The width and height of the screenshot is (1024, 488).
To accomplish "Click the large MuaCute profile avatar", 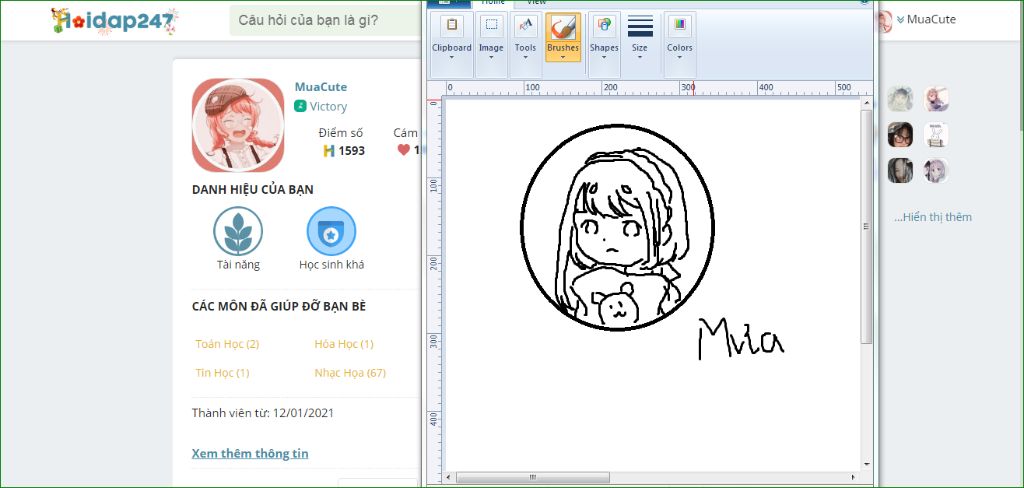I will [238, 125].
